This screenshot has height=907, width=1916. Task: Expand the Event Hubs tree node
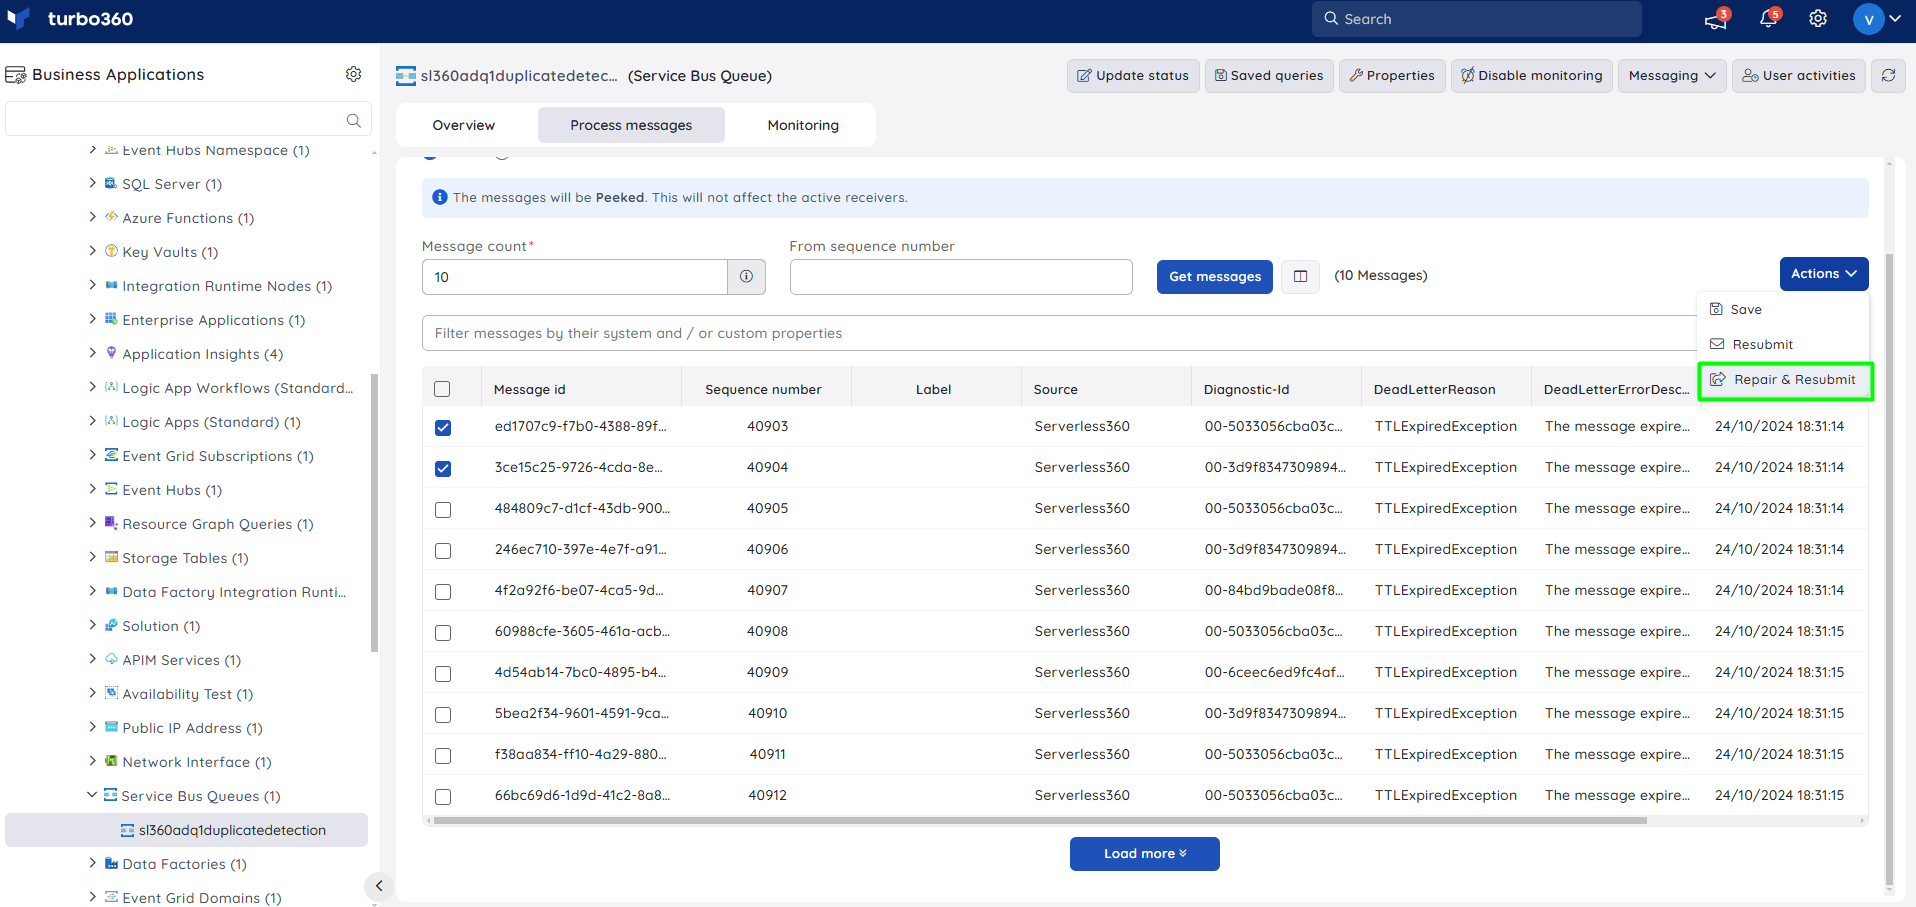[x=92, y=489]
